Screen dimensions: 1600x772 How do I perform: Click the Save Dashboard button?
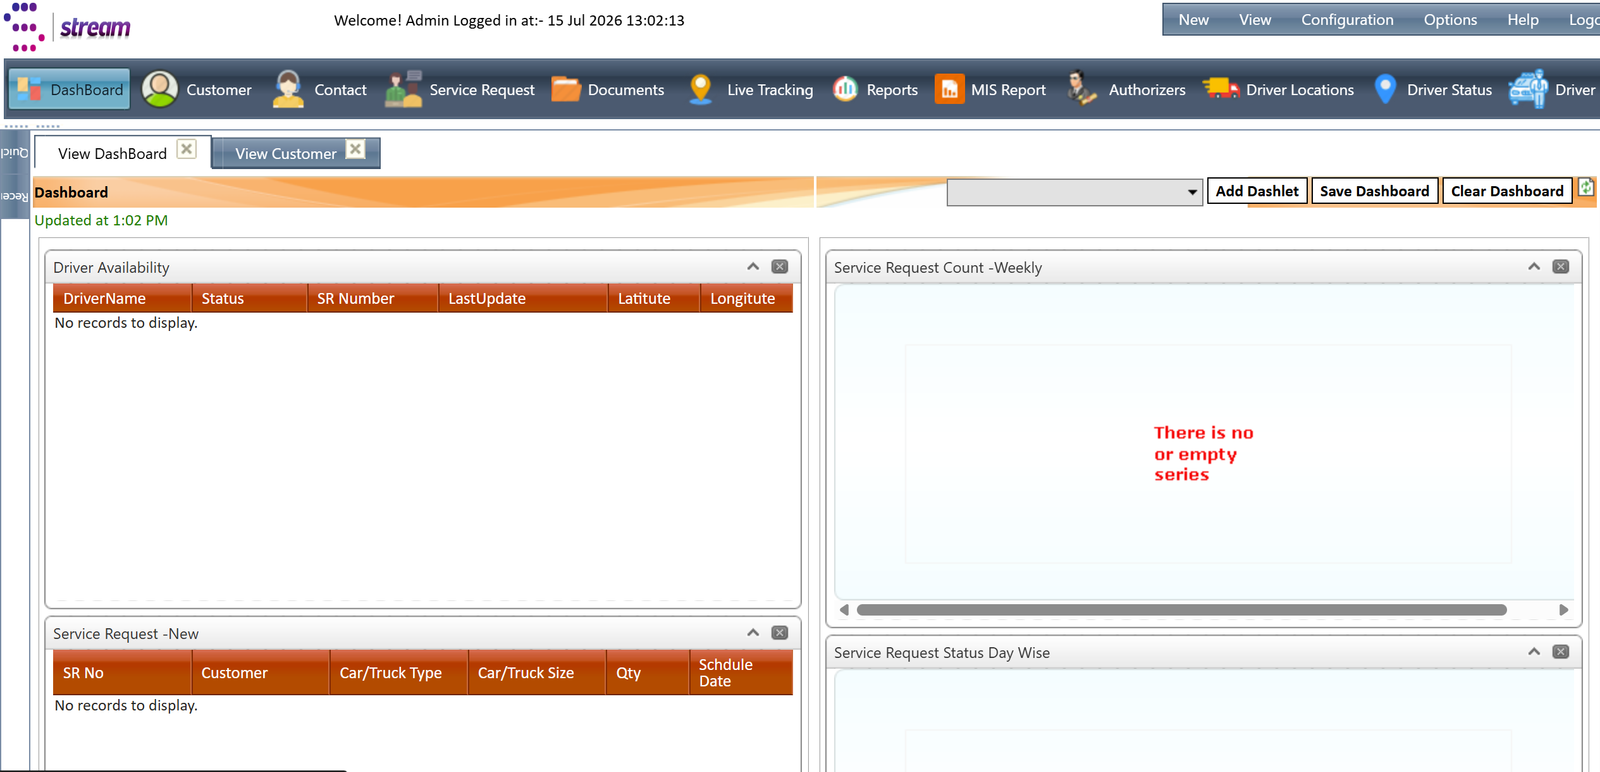[x=1375, y=191]
